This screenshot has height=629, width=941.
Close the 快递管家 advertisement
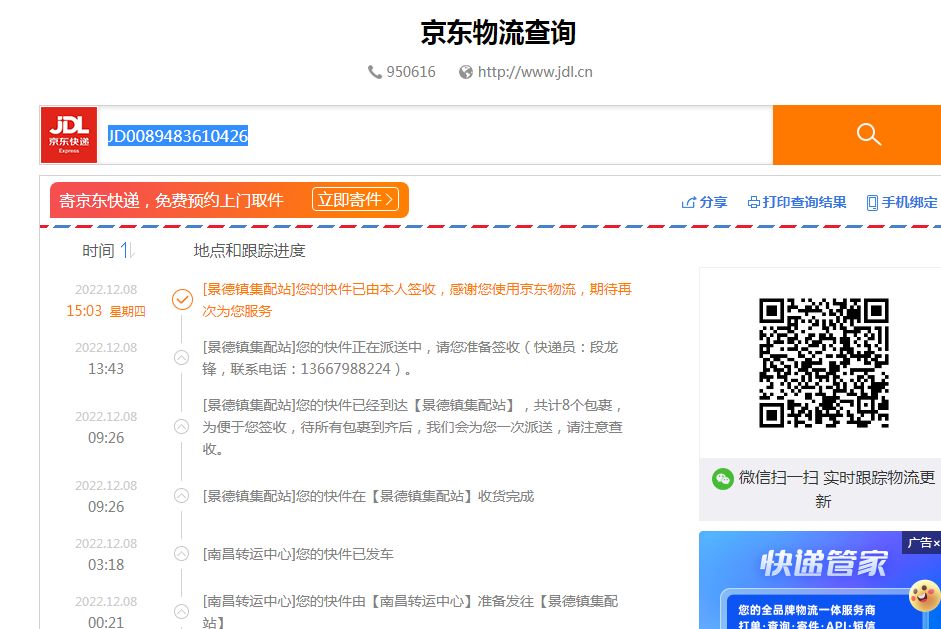click(x=936, y=543)
